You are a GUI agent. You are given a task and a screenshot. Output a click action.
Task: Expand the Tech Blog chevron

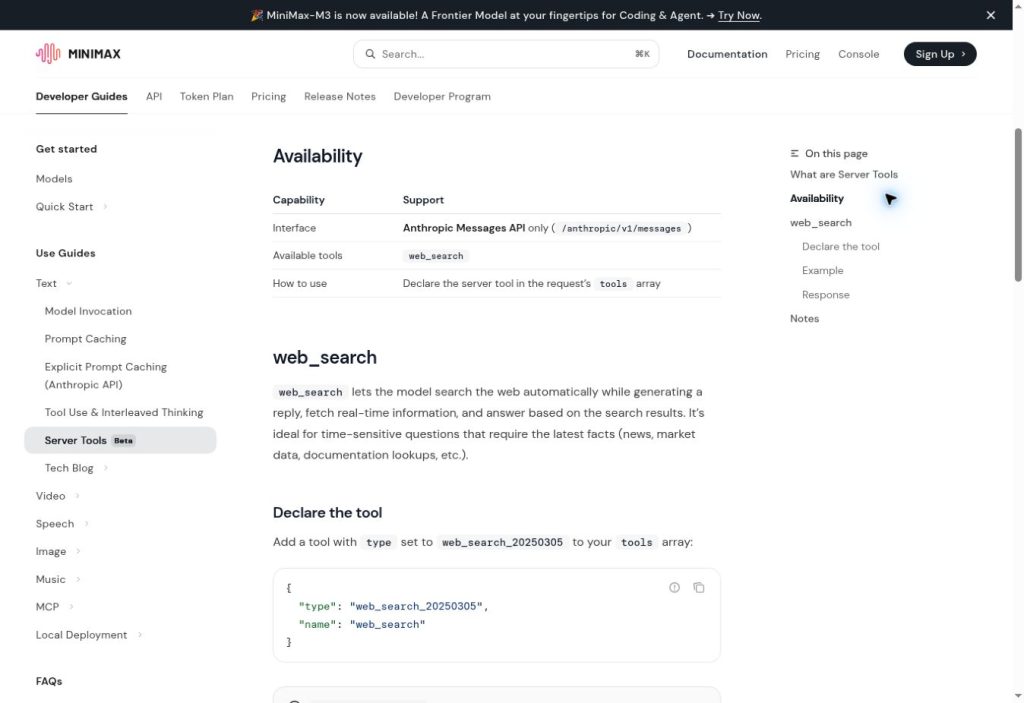pos(106,468)
